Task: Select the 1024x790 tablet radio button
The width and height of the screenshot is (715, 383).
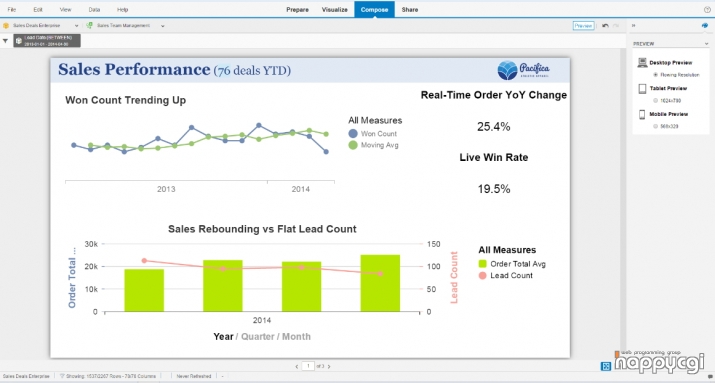Action: [x=656, y=100]
